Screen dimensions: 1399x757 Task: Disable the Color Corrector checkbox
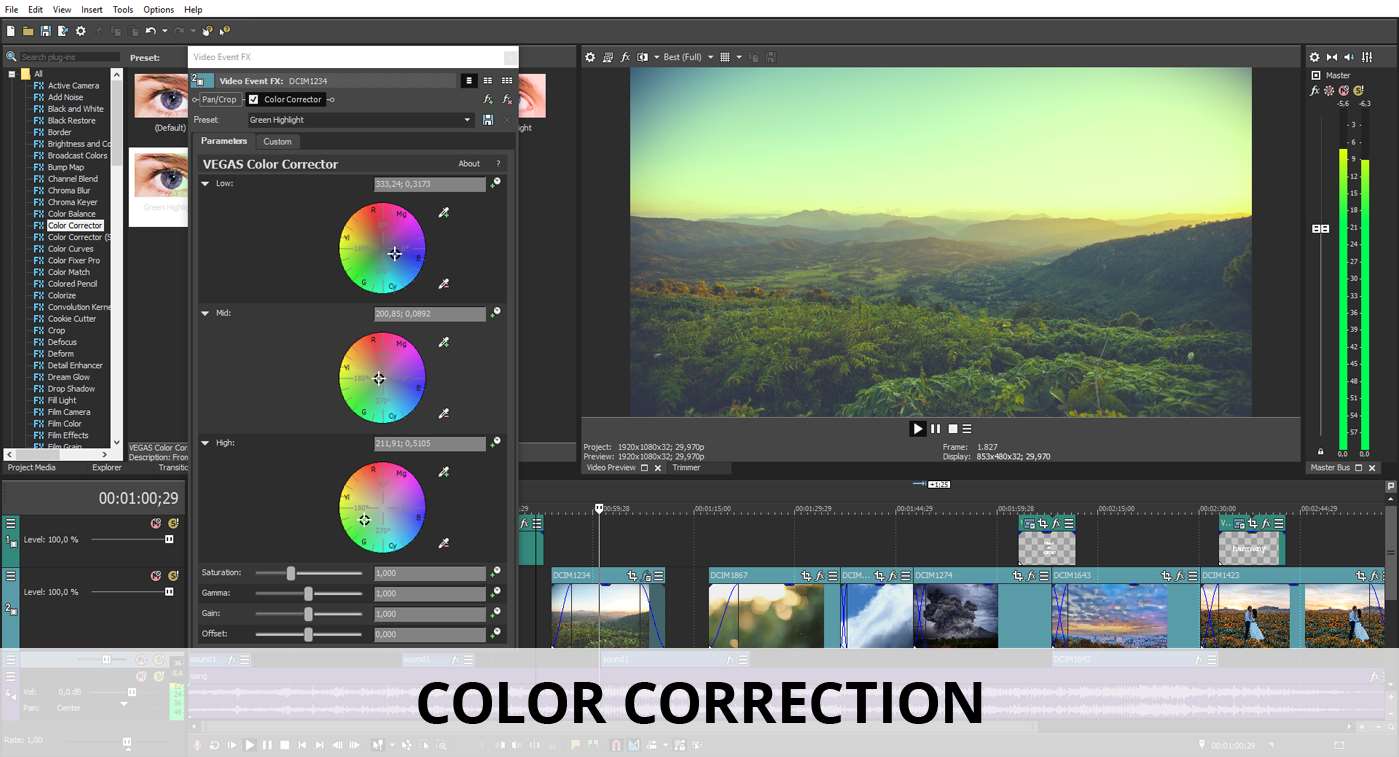tap(254, 99)
